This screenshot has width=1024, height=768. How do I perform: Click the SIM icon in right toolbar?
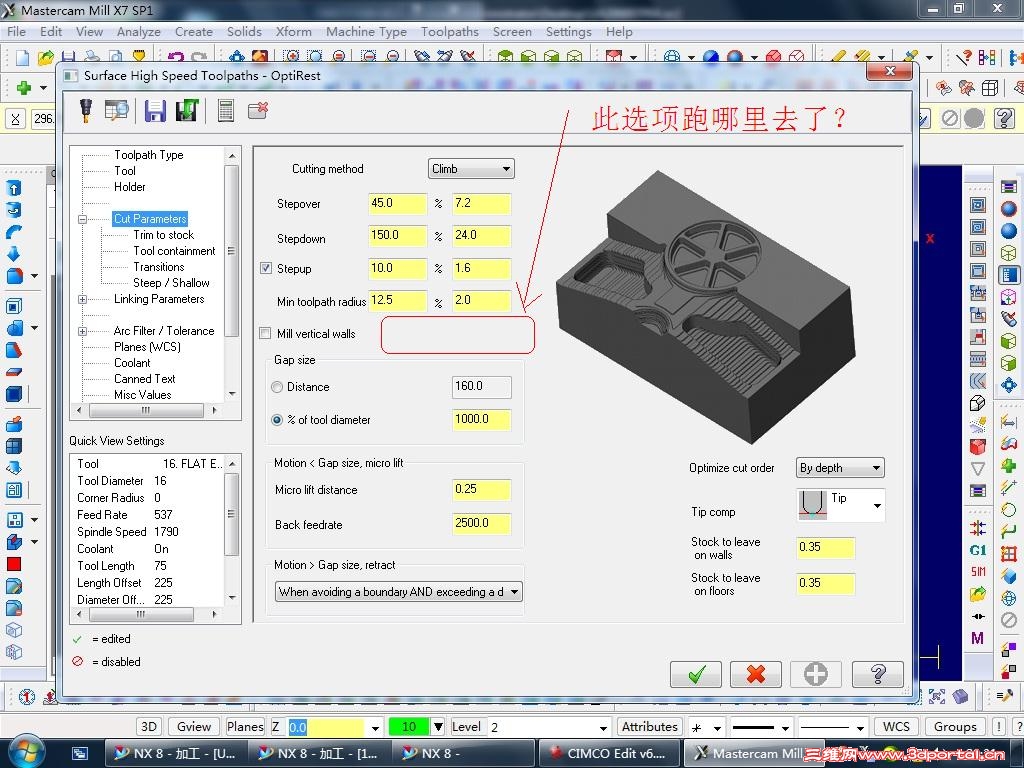[978, 571]
